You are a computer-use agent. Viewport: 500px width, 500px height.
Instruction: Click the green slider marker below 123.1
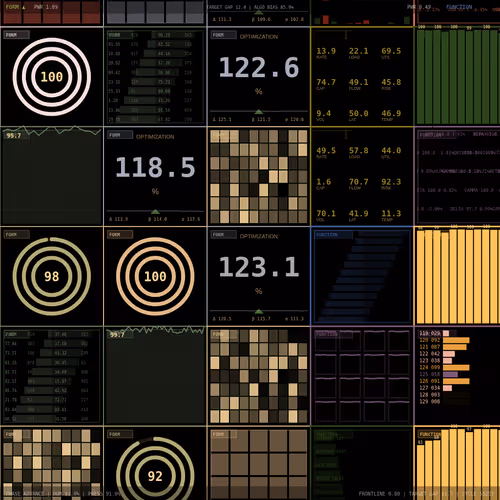pyautogui.click(x=259, y=311)
